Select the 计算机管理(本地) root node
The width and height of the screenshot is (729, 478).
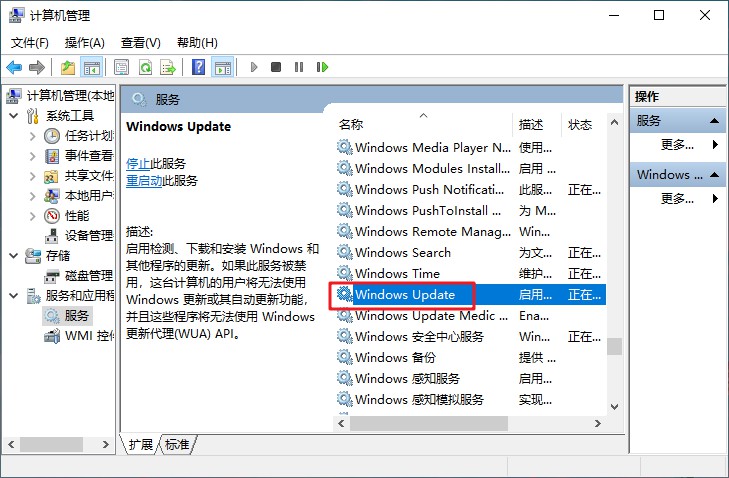click(x=60, y=96)
